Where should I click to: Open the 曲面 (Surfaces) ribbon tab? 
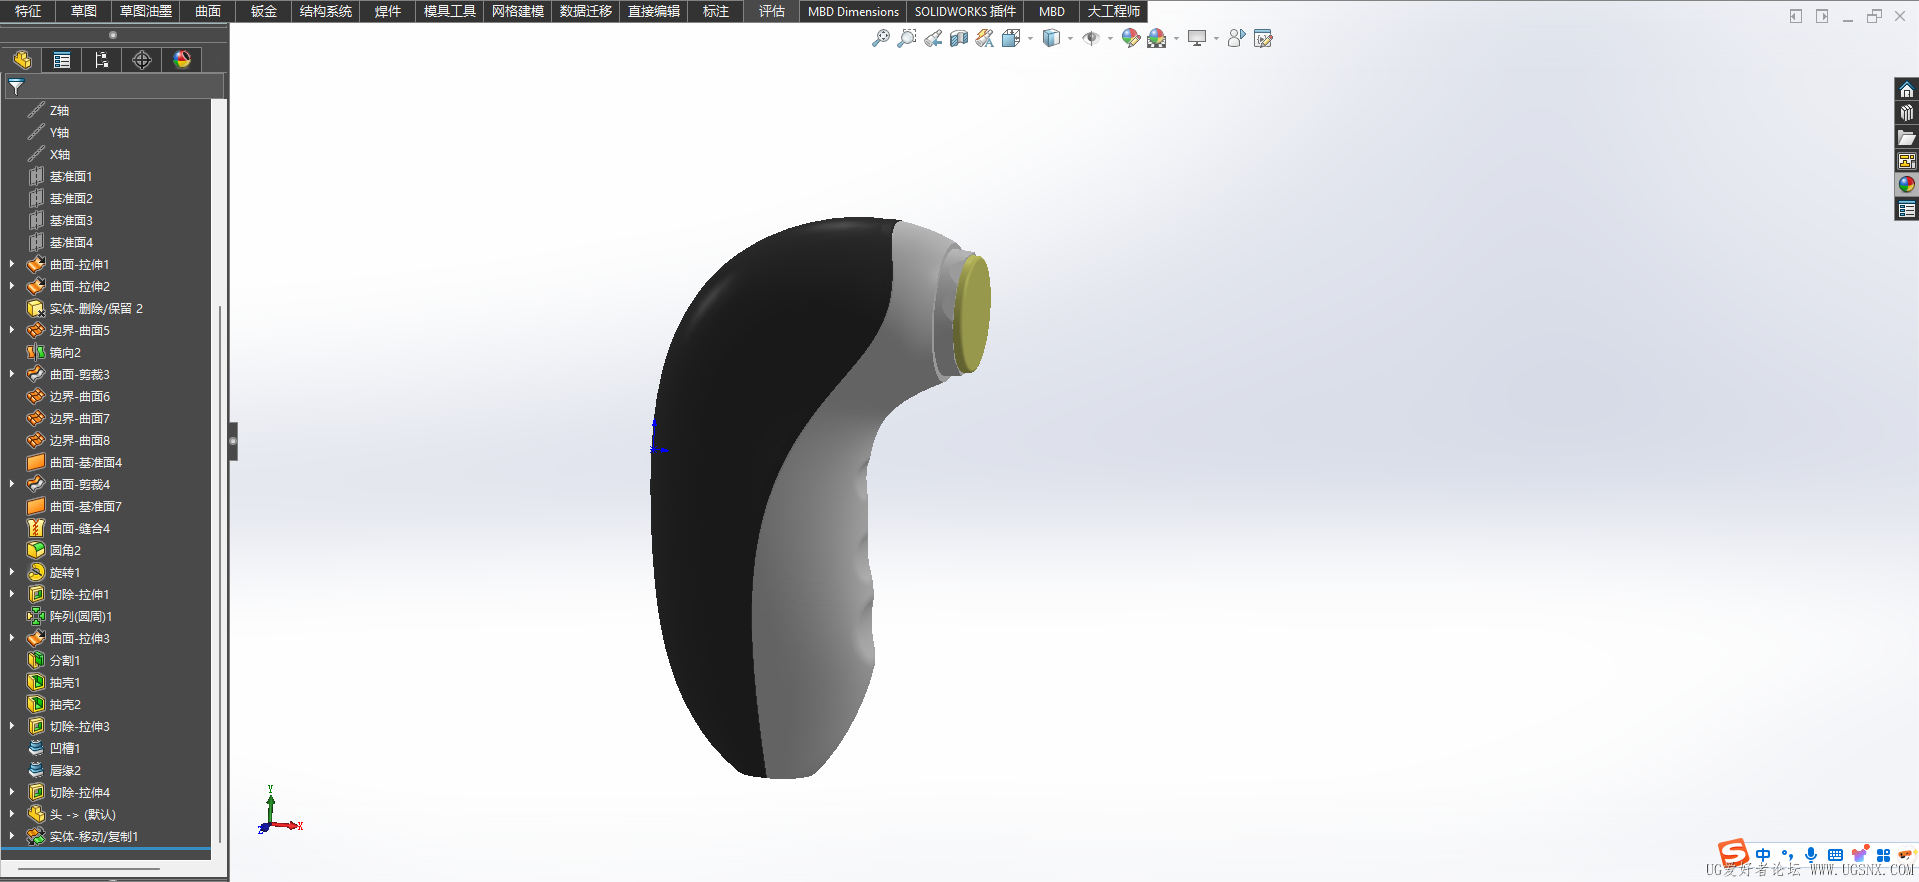point(208,11)
